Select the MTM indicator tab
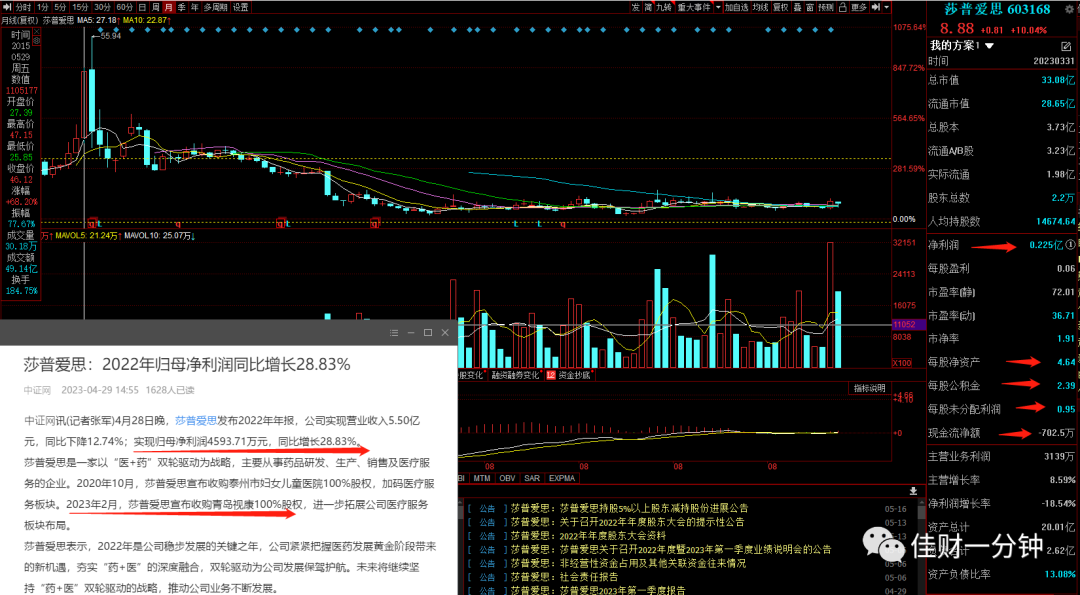Screen dimensions: 1080x595 coord(482,477)
